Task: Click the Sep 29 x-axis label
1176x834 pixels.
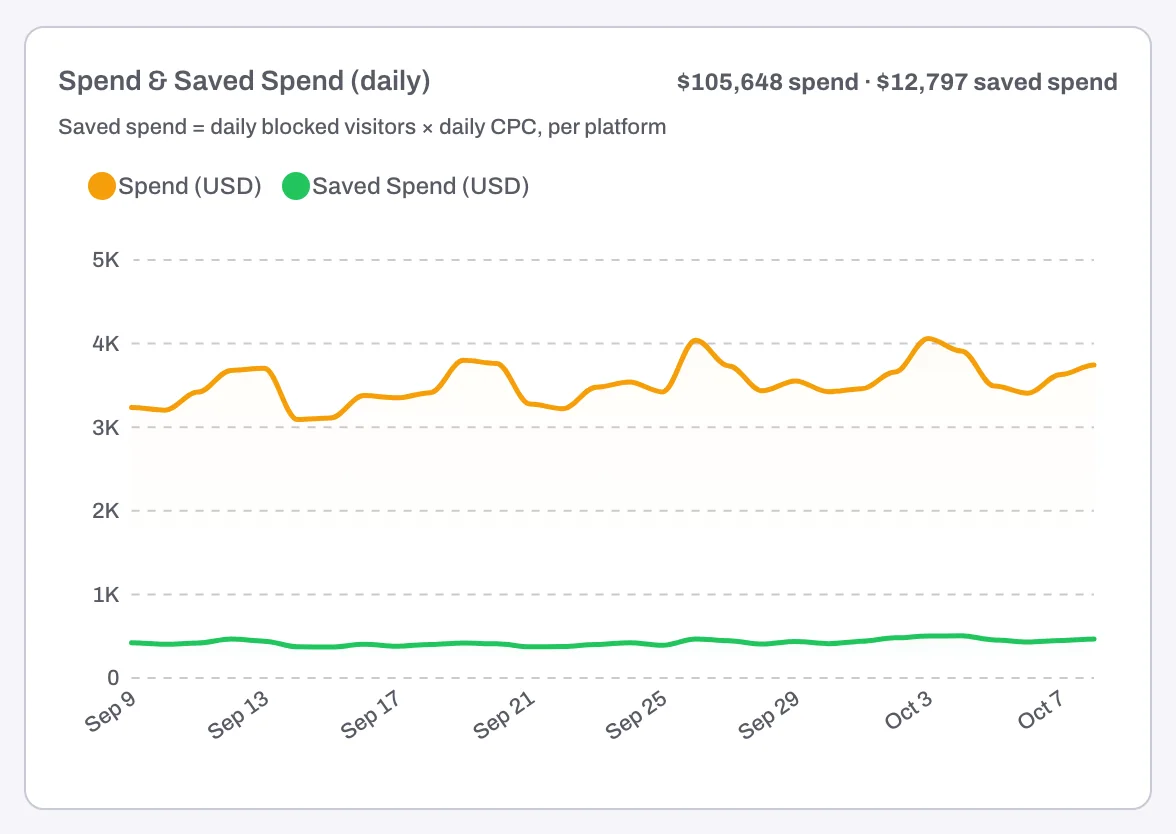Action: (x=768, y=715)
